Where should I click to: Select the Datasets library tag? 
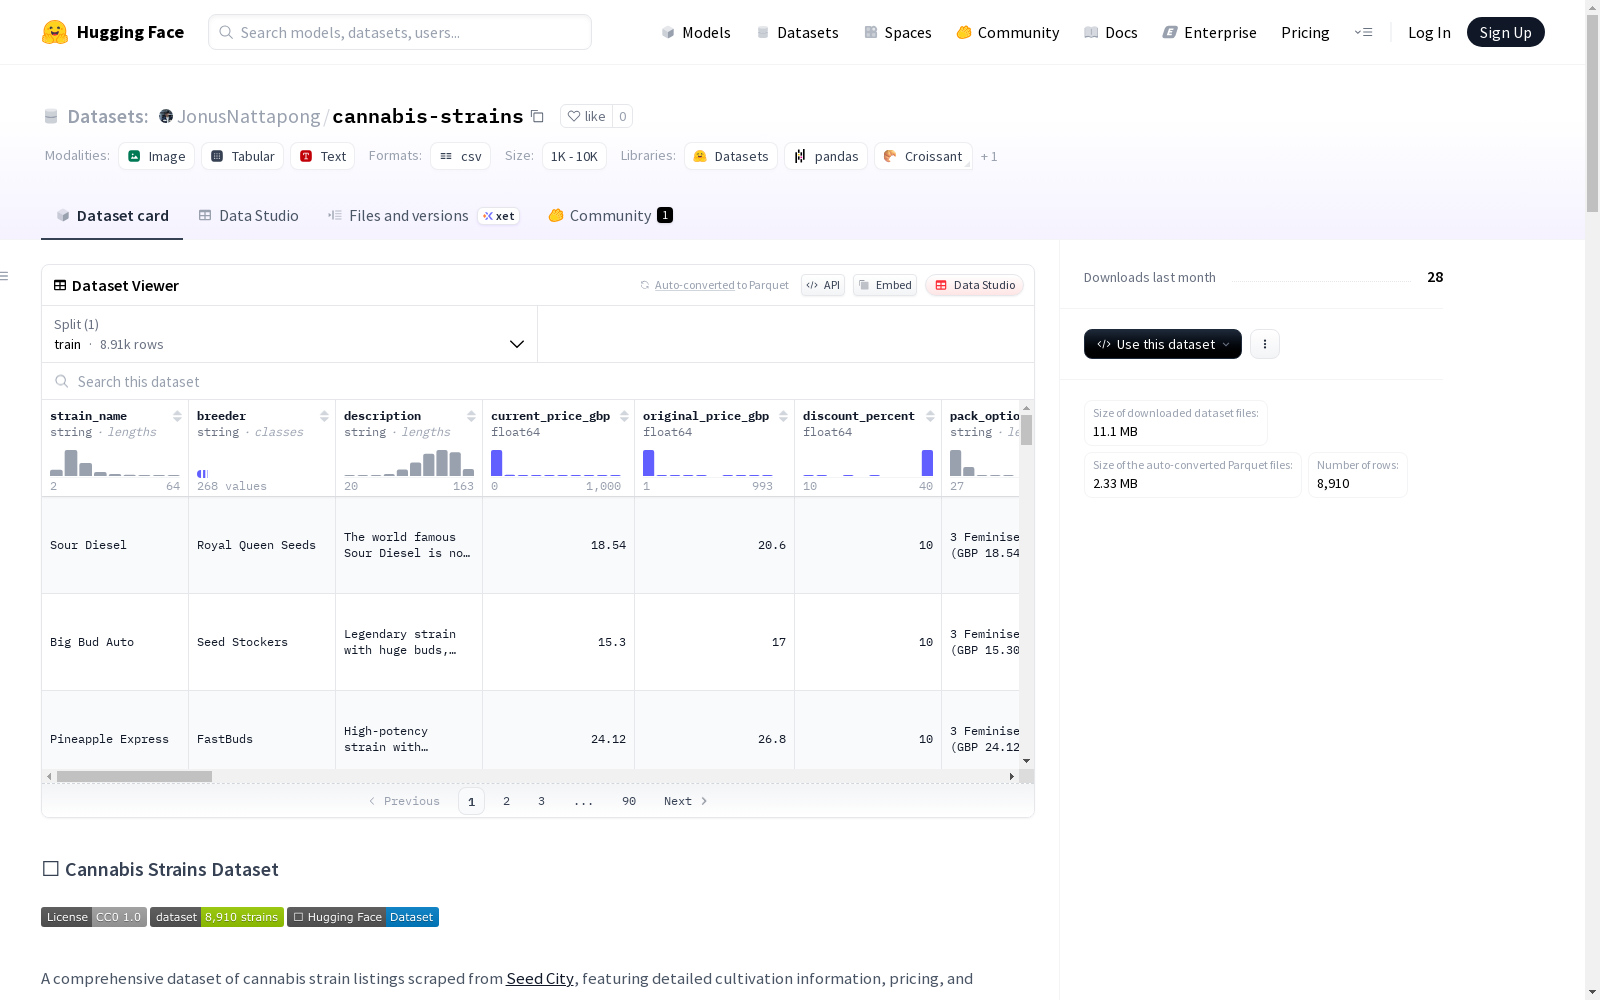[x=731, y=156]
